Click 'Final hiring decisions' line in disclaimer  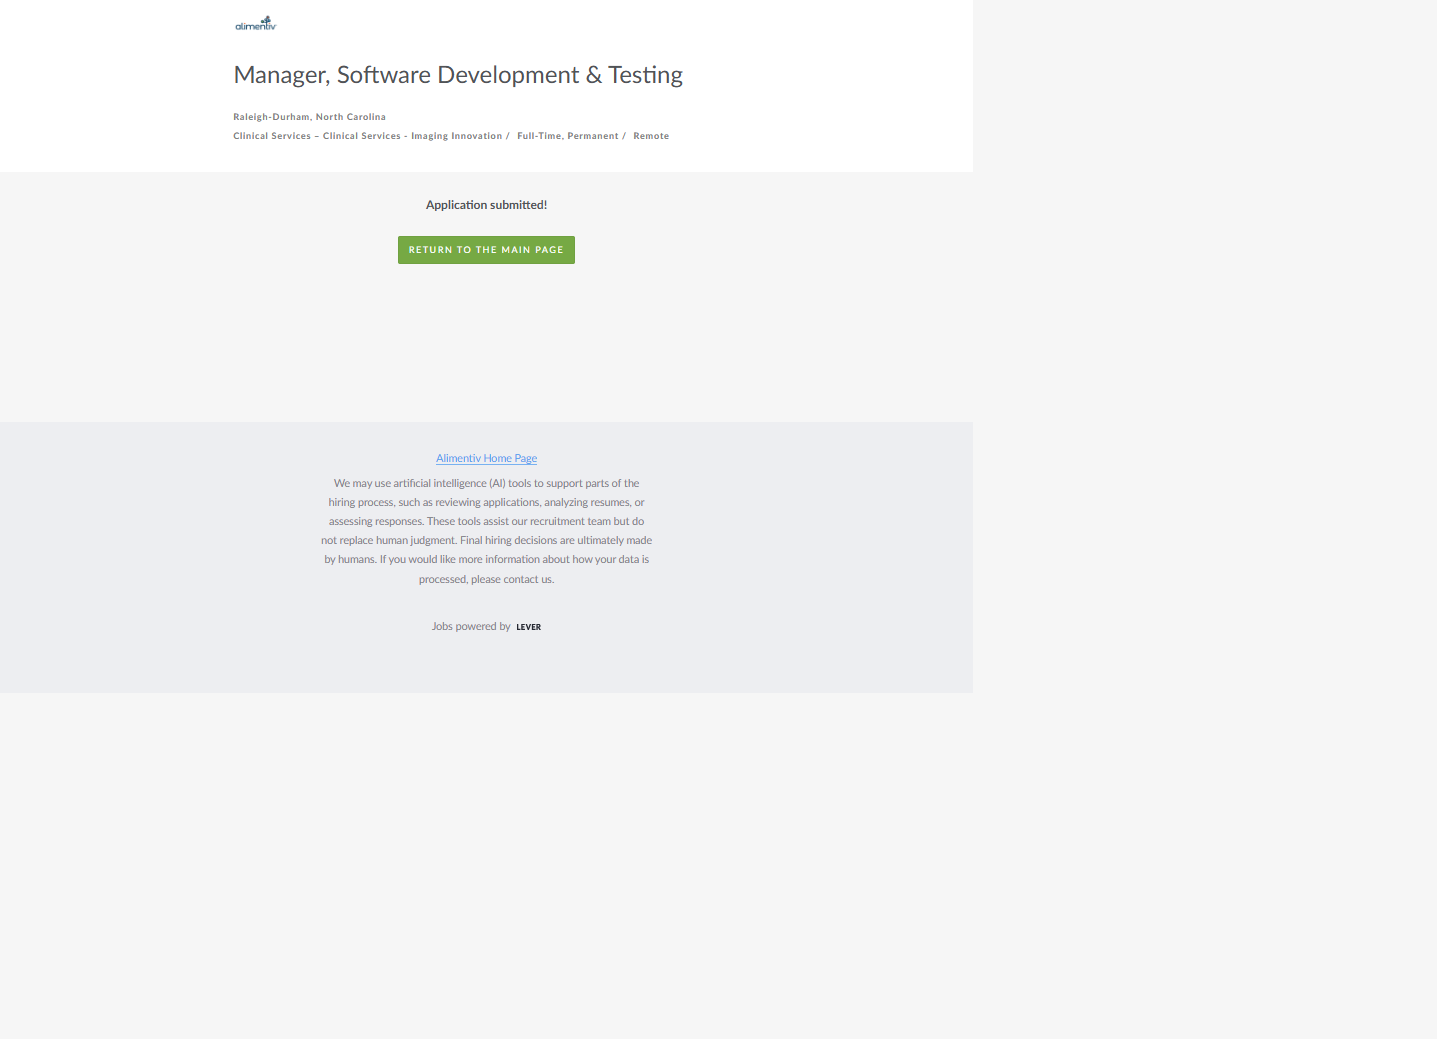coord(486,540)
